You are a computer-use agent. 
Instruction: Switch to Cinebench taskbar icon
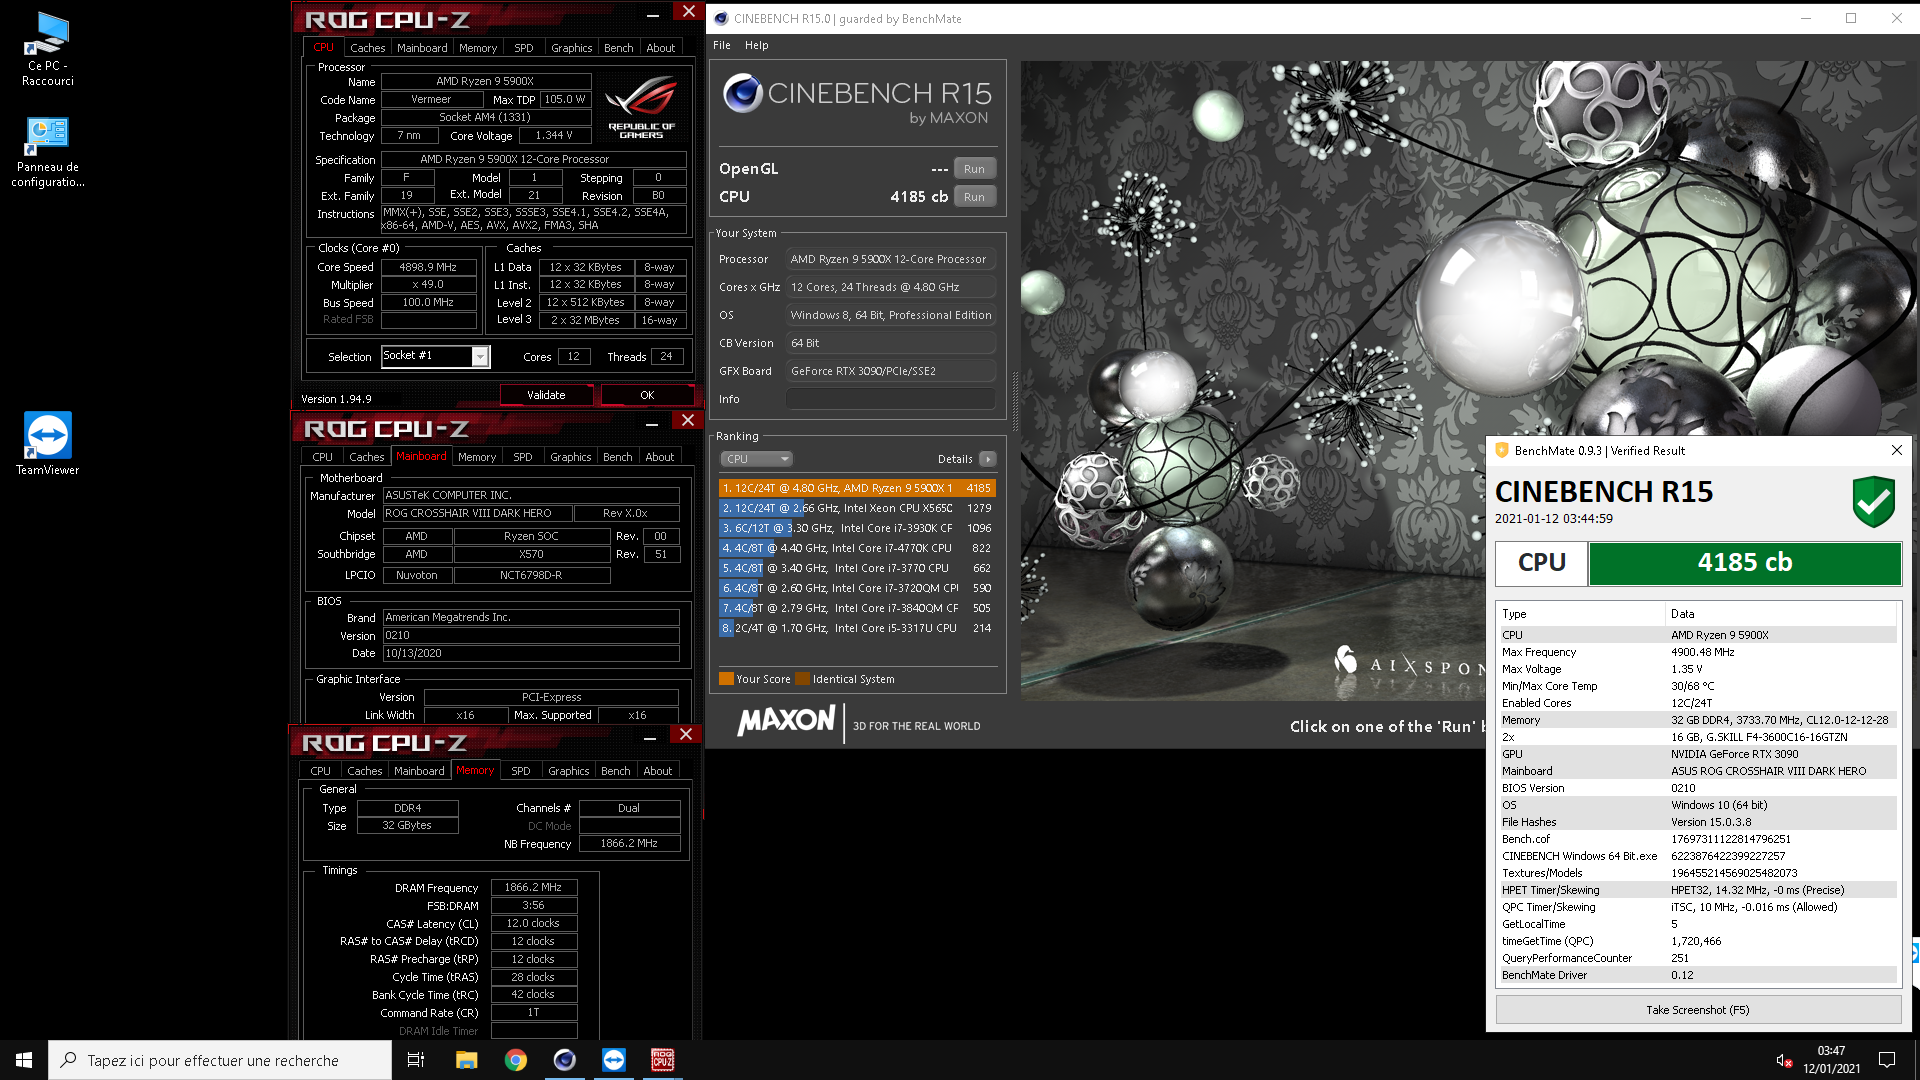tap(564, 1060)
